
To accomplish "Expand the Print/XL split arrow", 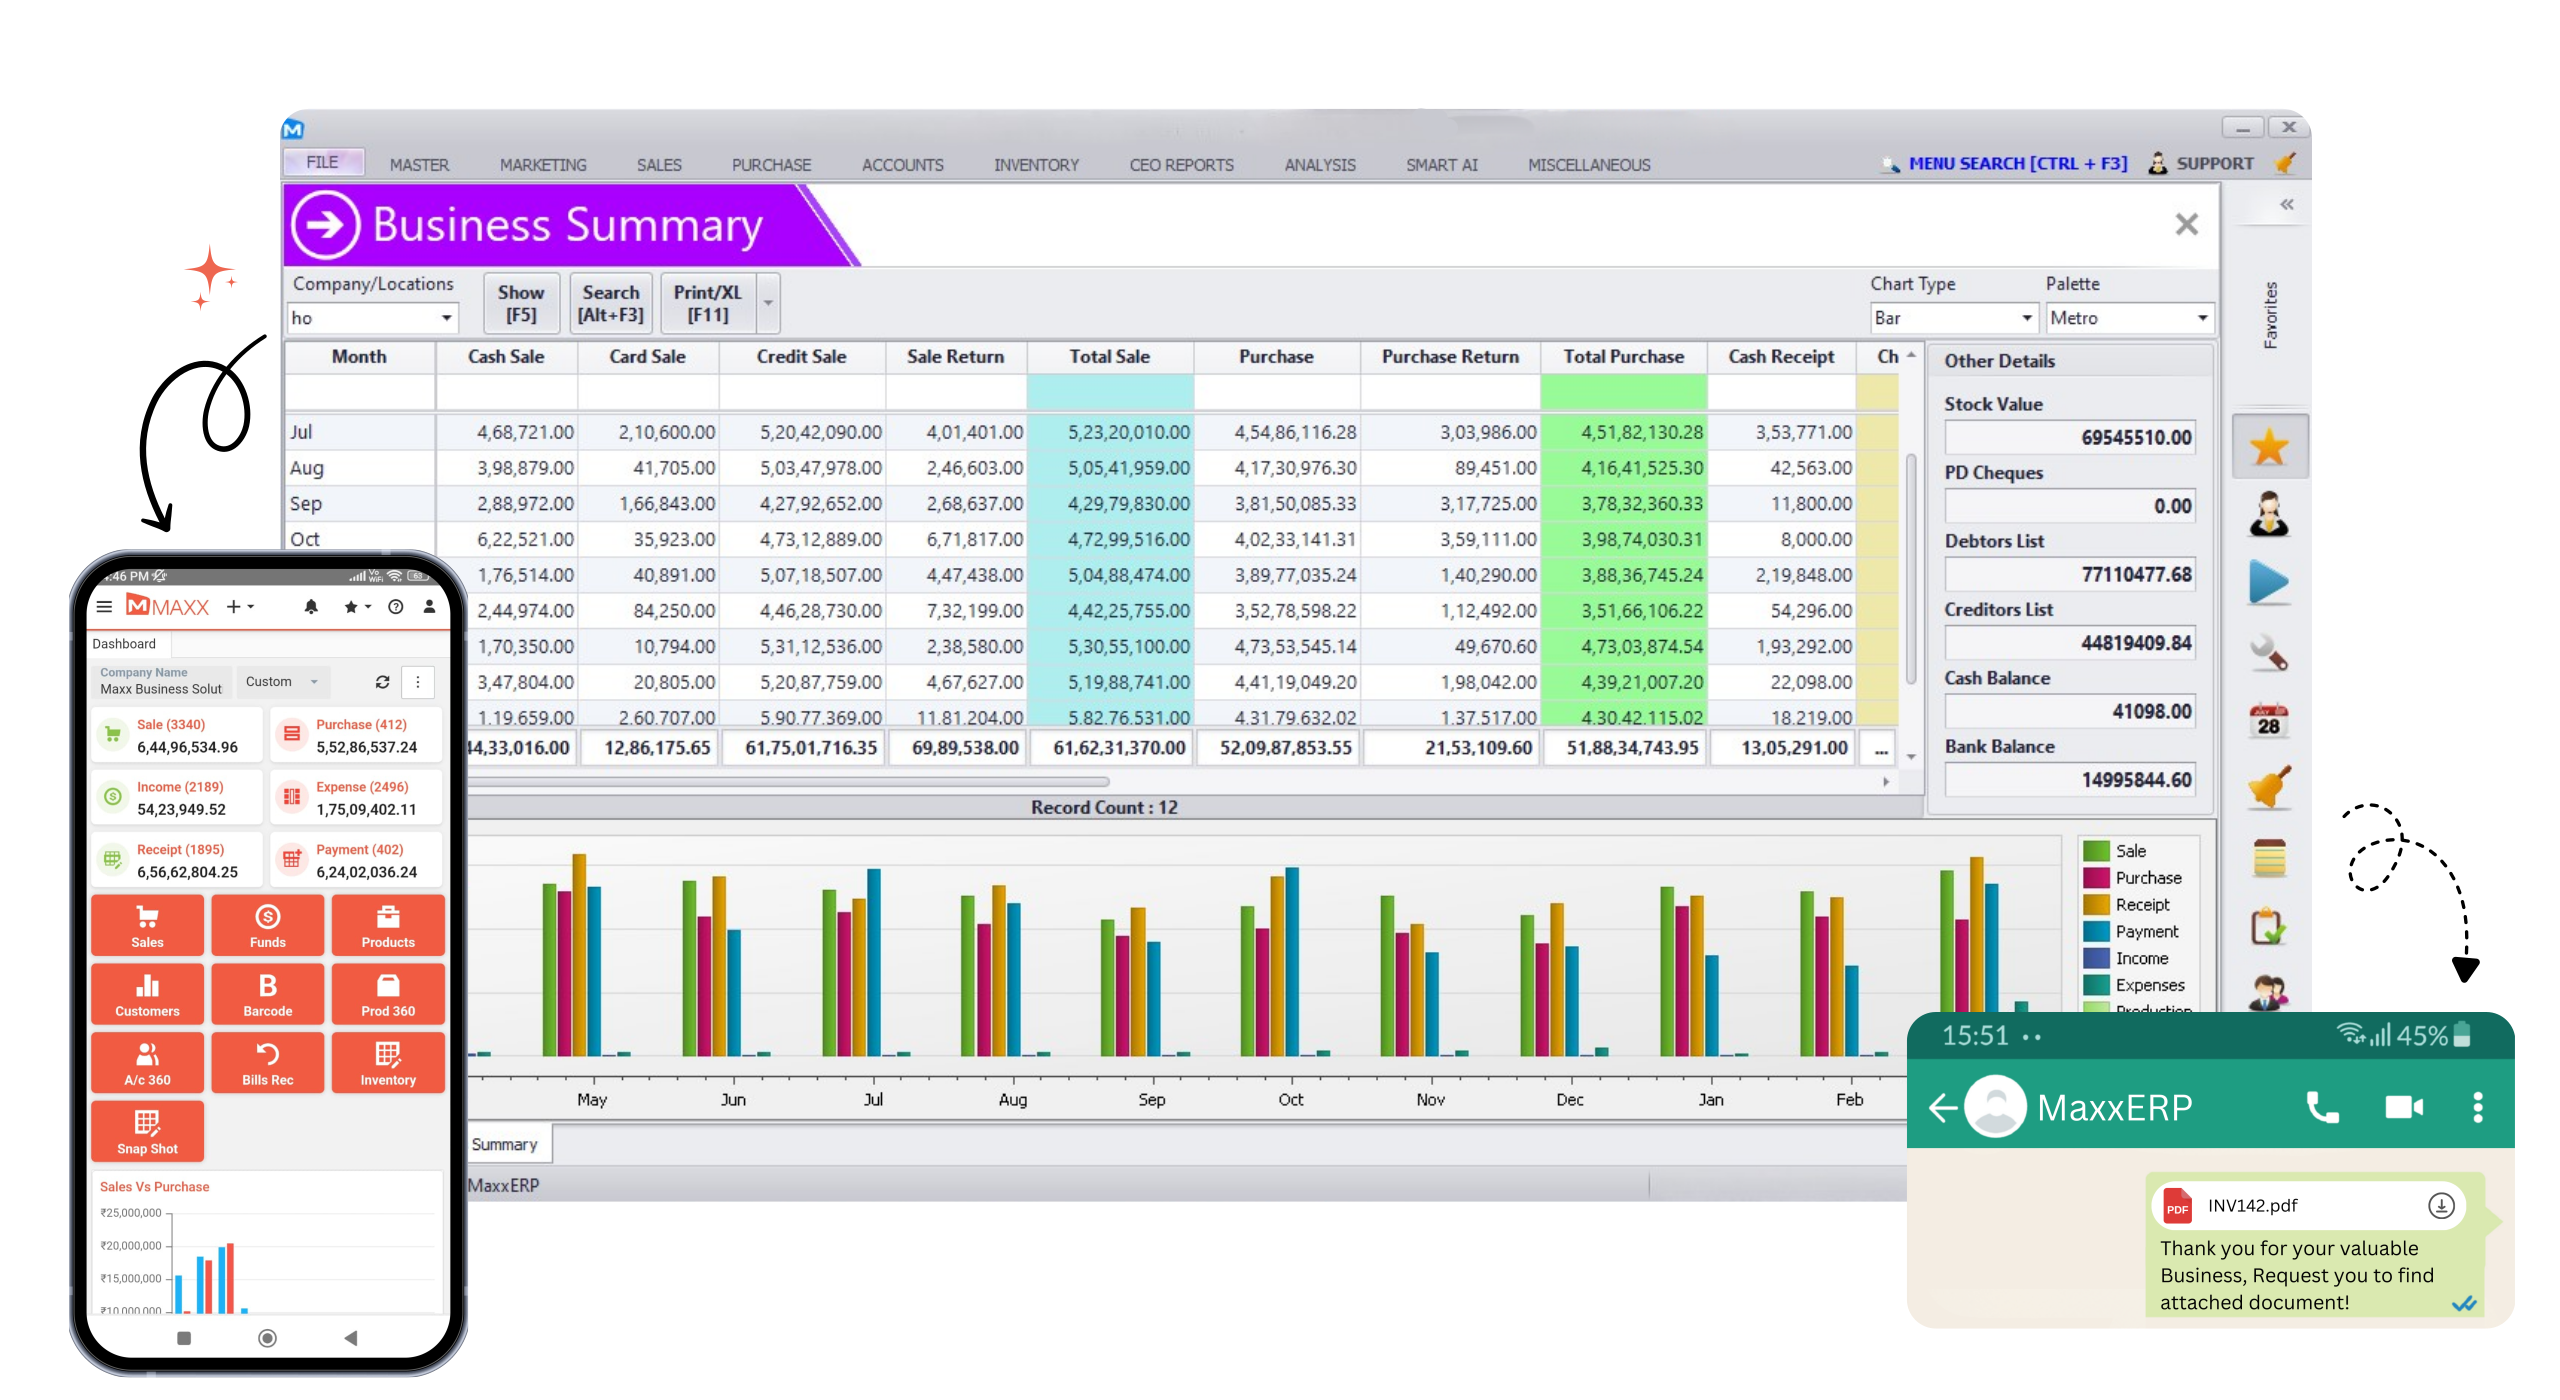I will click(768, 303).
